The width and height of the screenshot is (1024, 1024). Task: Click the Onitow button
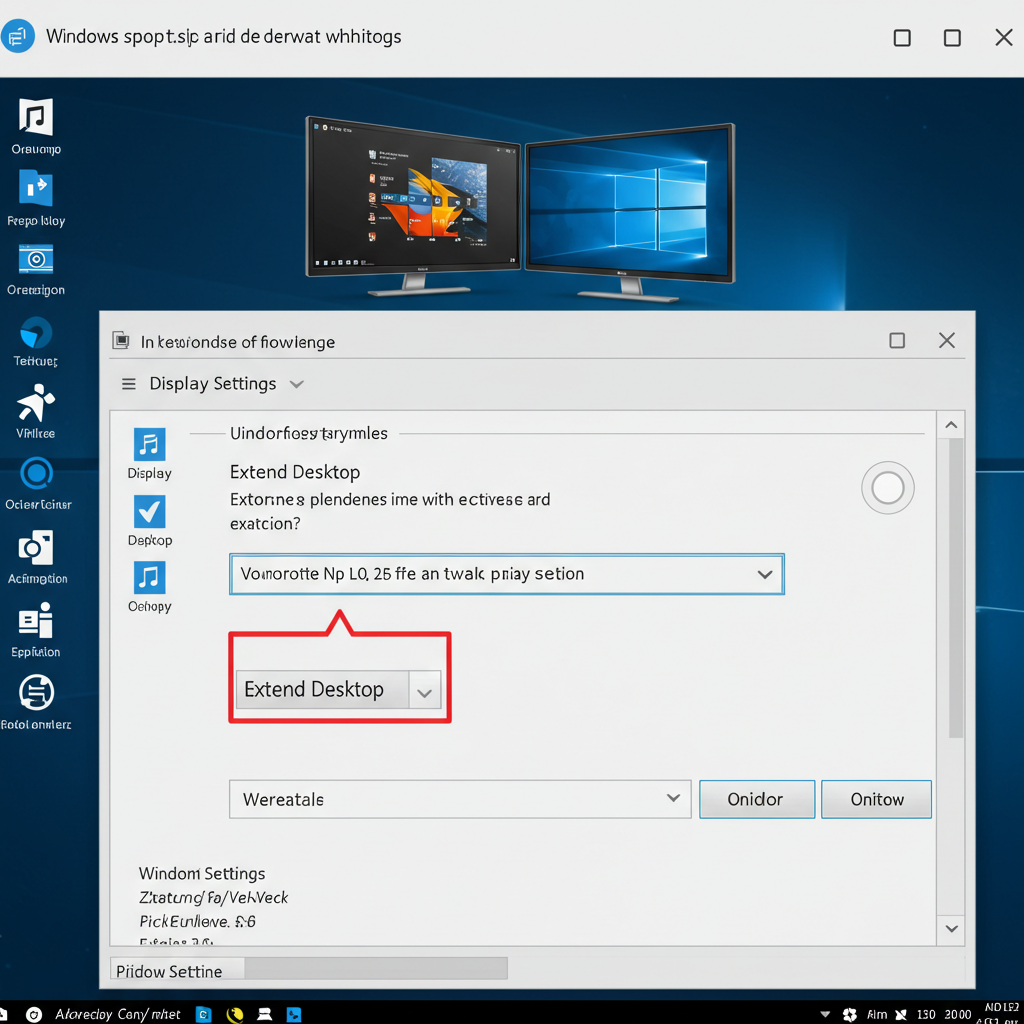pyautogui.click(x=876, y=799)
